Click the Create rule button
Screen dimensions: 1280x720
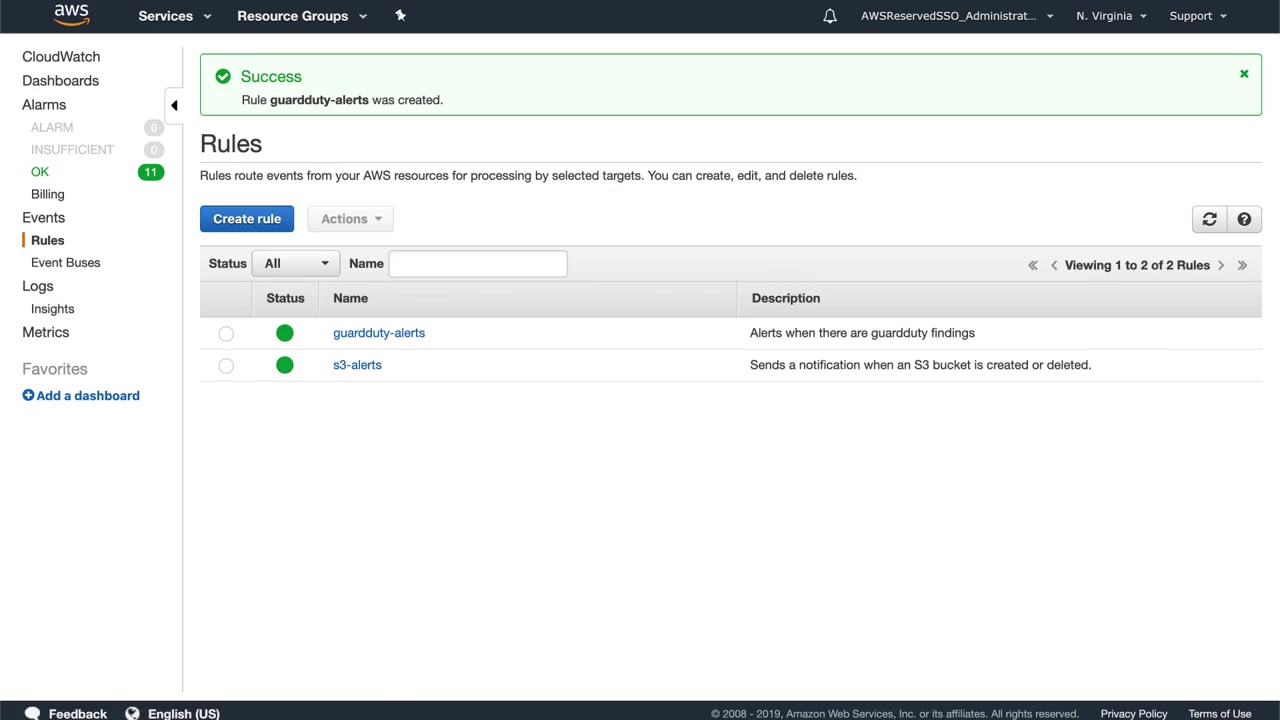point(247,219)
